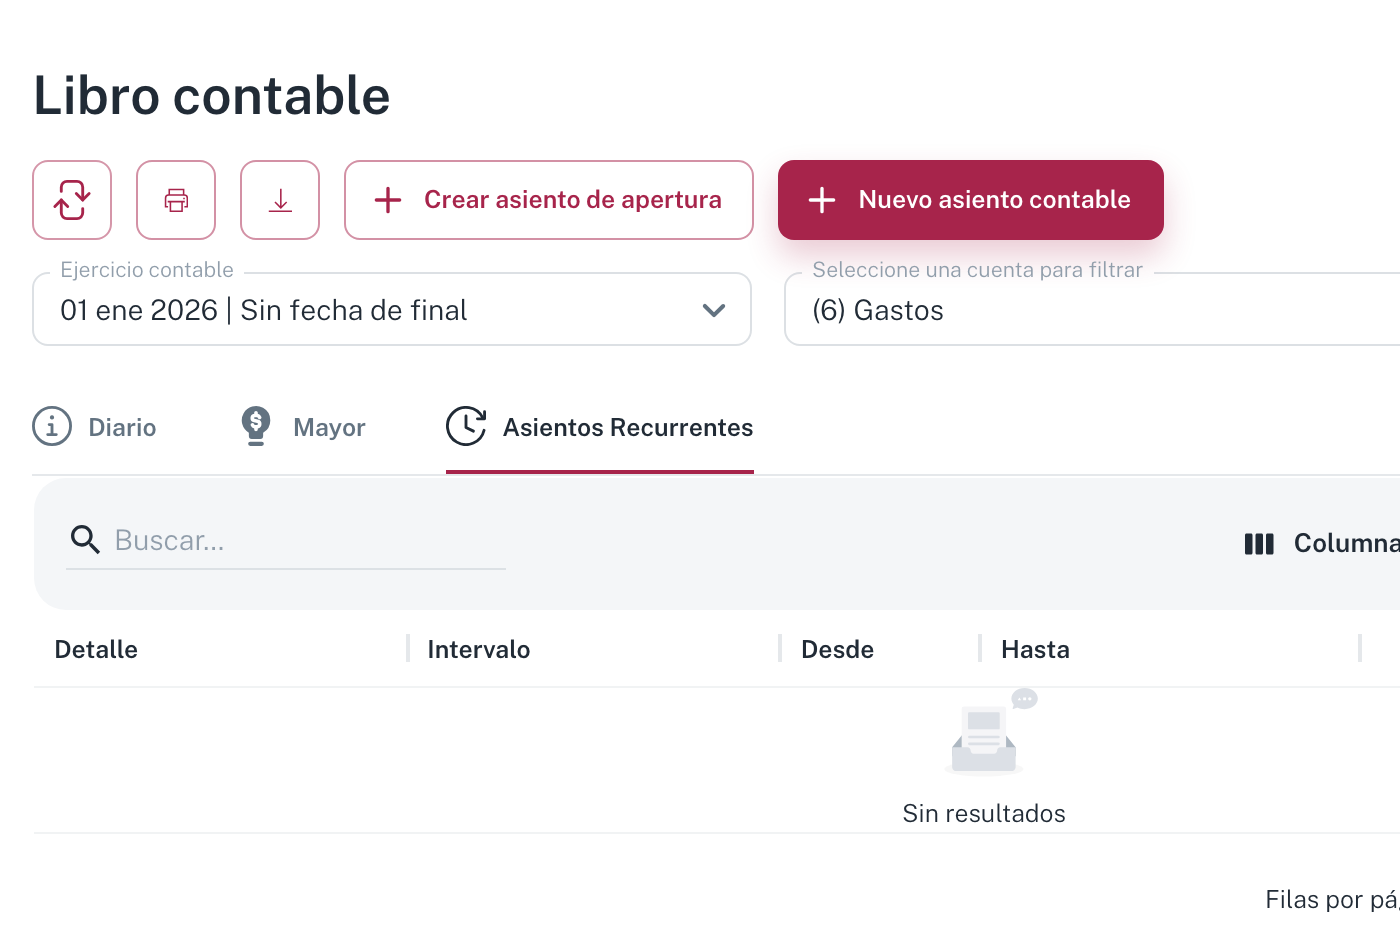Switch to the Mayor tab
Screen dimensions: 1400x940
click(303, 427)
